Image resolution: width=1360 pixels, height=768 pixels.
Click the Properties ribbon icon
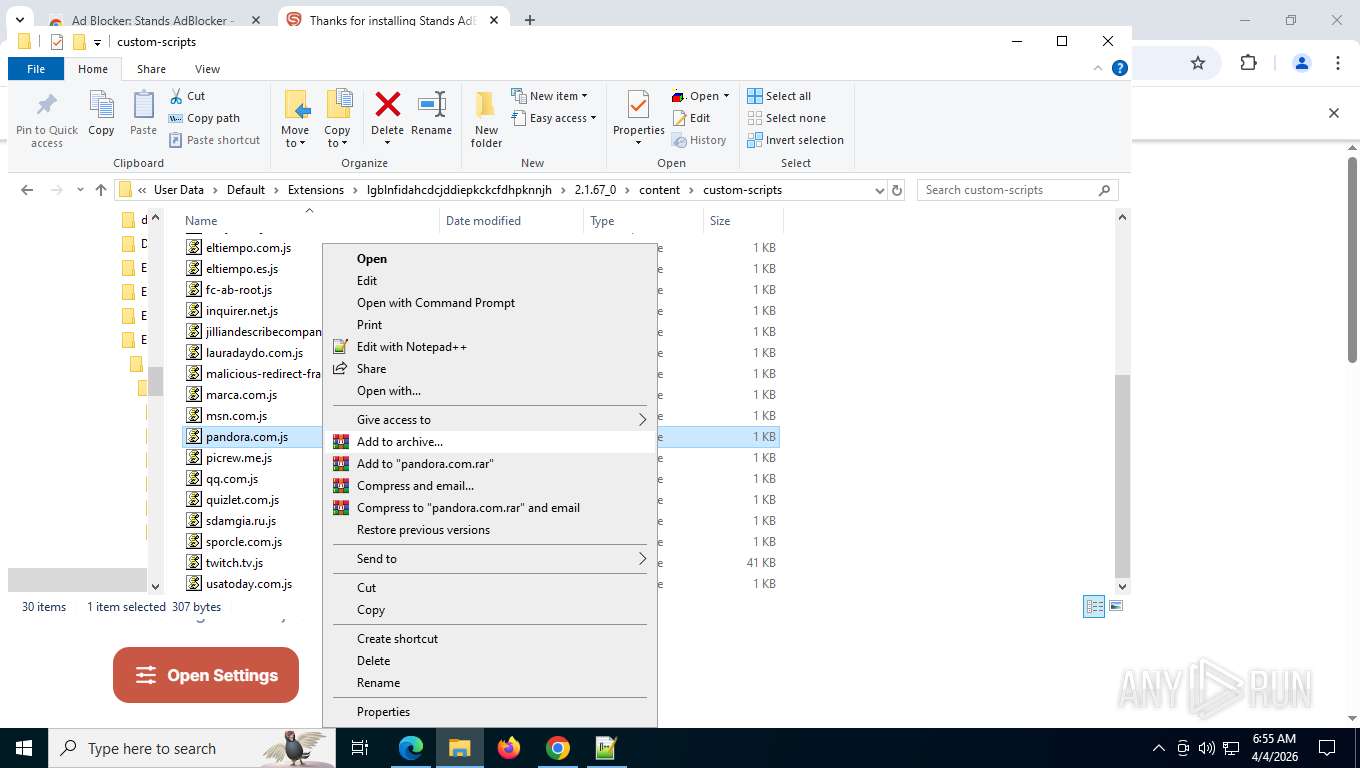639,119
